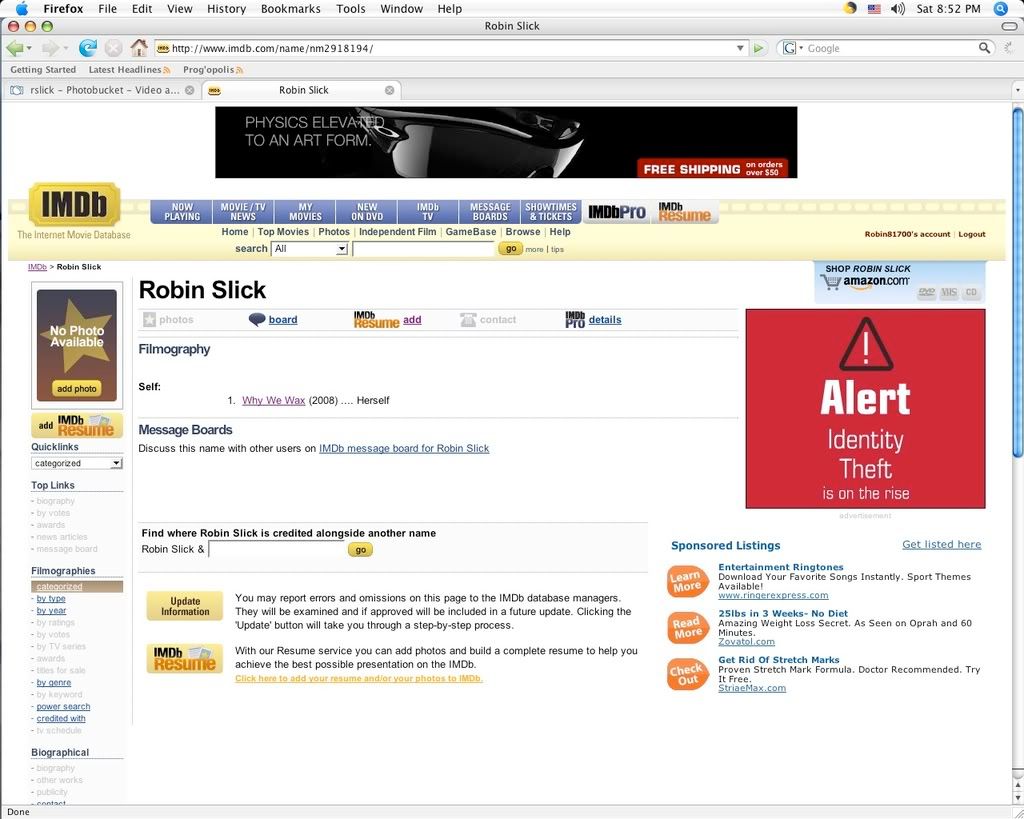The height and width of the screenshot is (819, 1024).
Task: Click the Forward arrow in the toolbar
Action: pos(50,48)
